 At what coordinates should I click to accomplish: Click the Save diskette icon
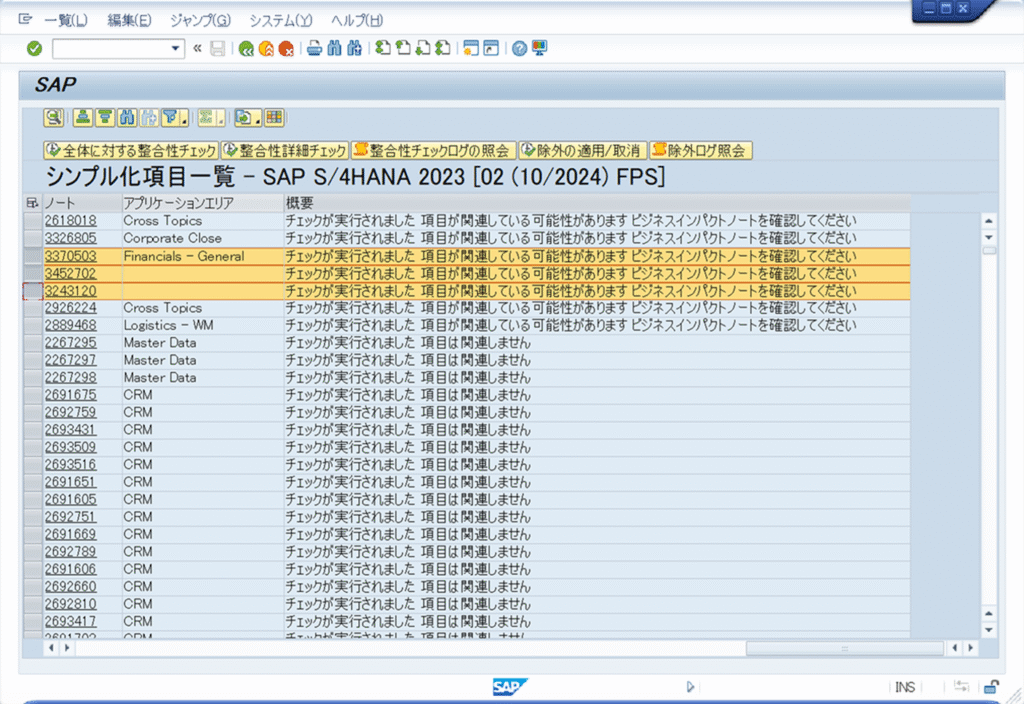click(x=217, y=48)
